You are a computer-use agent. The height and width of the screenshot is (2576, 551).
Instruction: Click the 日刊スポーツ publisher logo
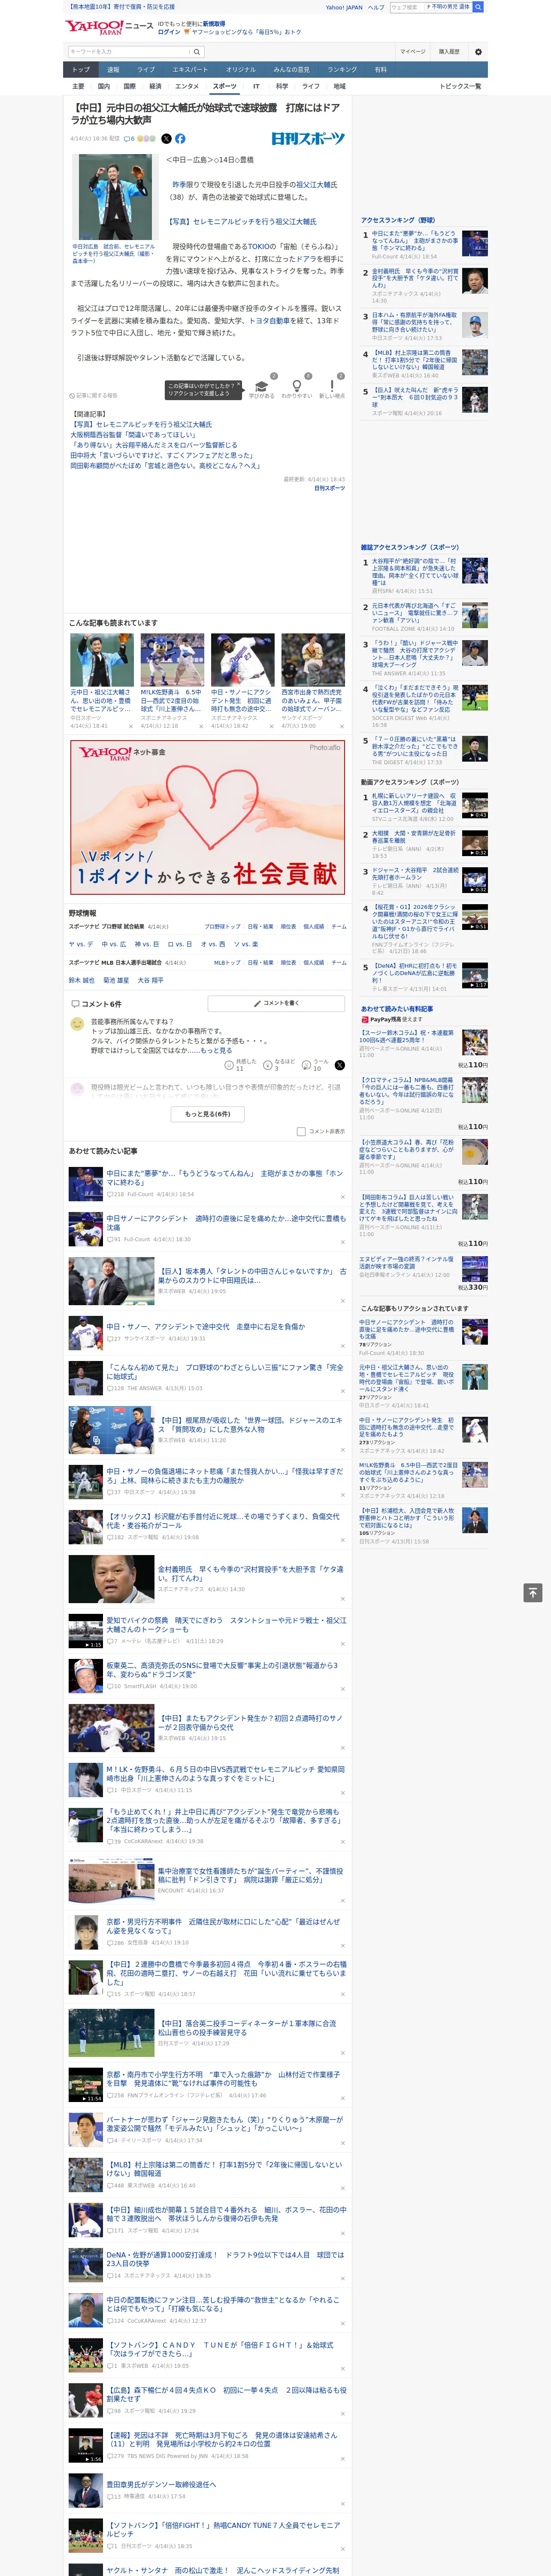click(x=308, y=139)
